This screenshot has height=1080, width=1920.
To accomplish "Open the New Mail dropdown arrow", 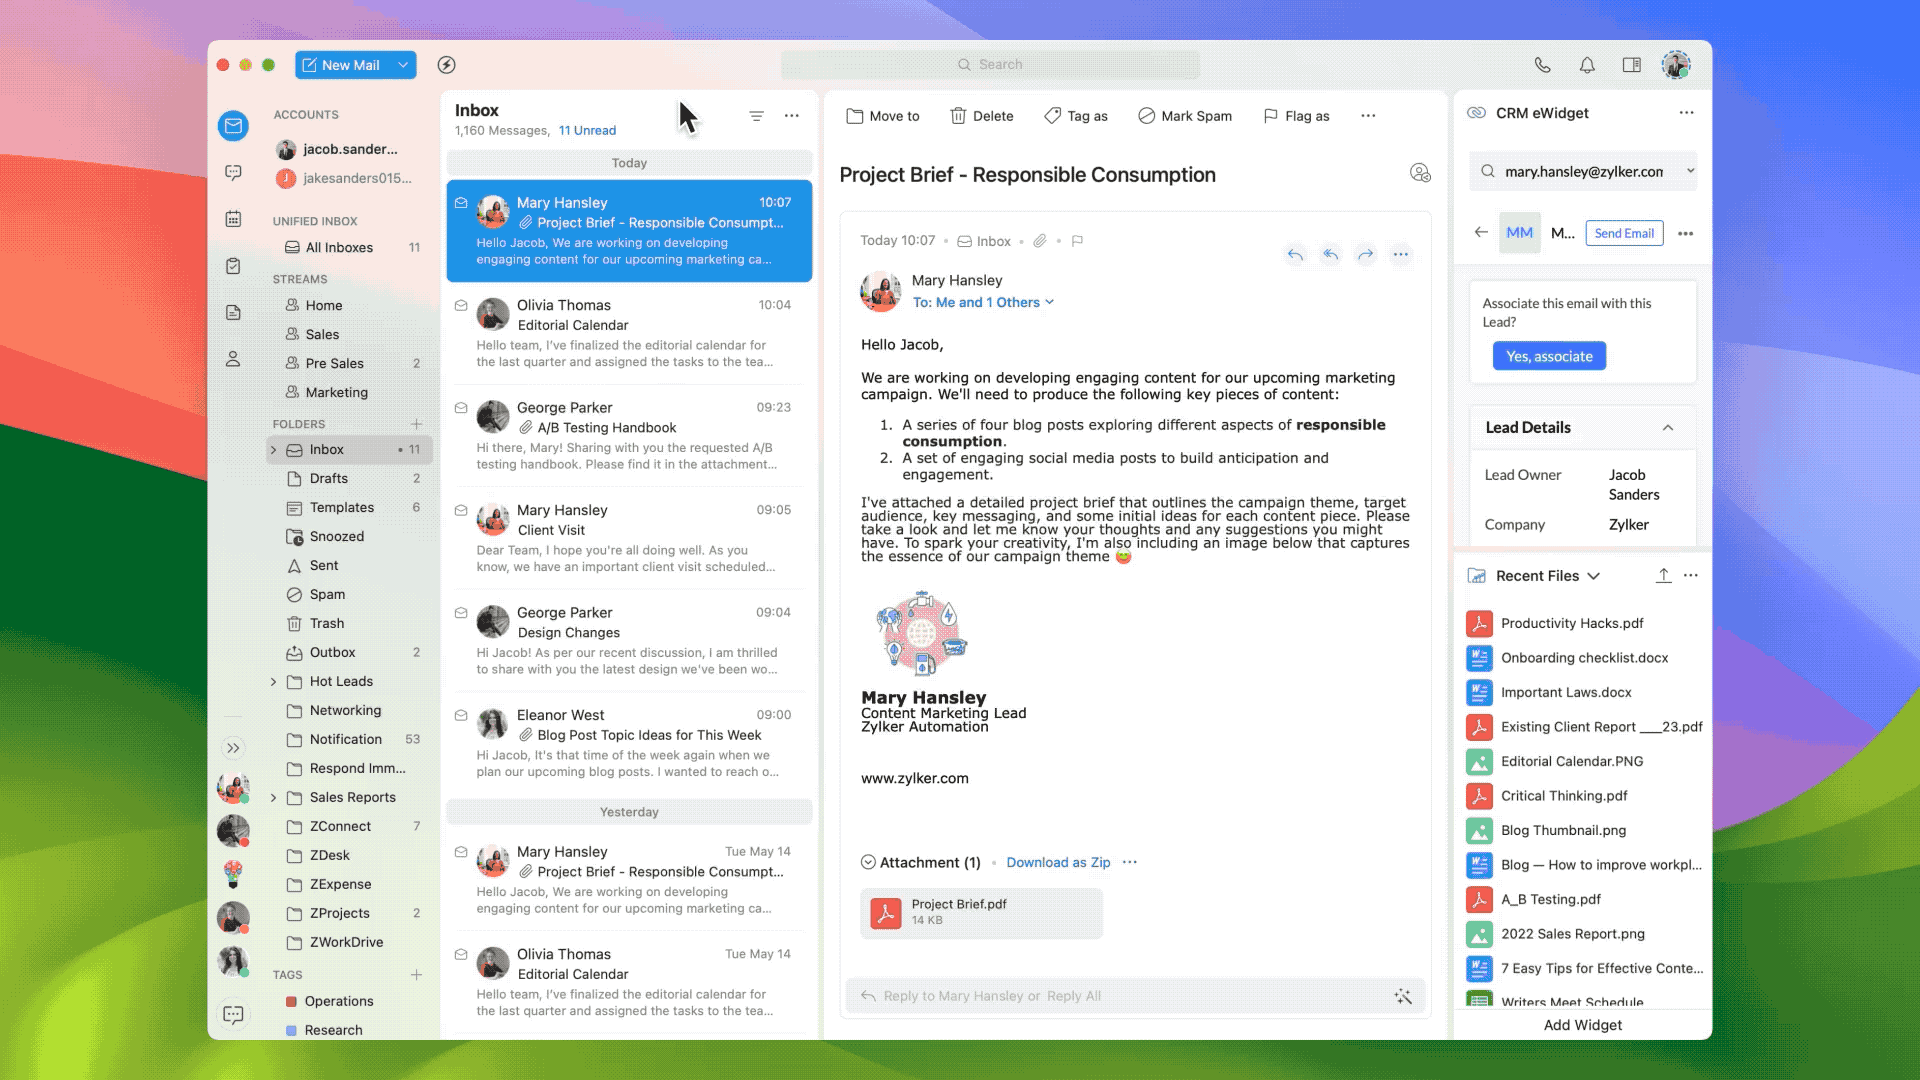I will [403, 65].
